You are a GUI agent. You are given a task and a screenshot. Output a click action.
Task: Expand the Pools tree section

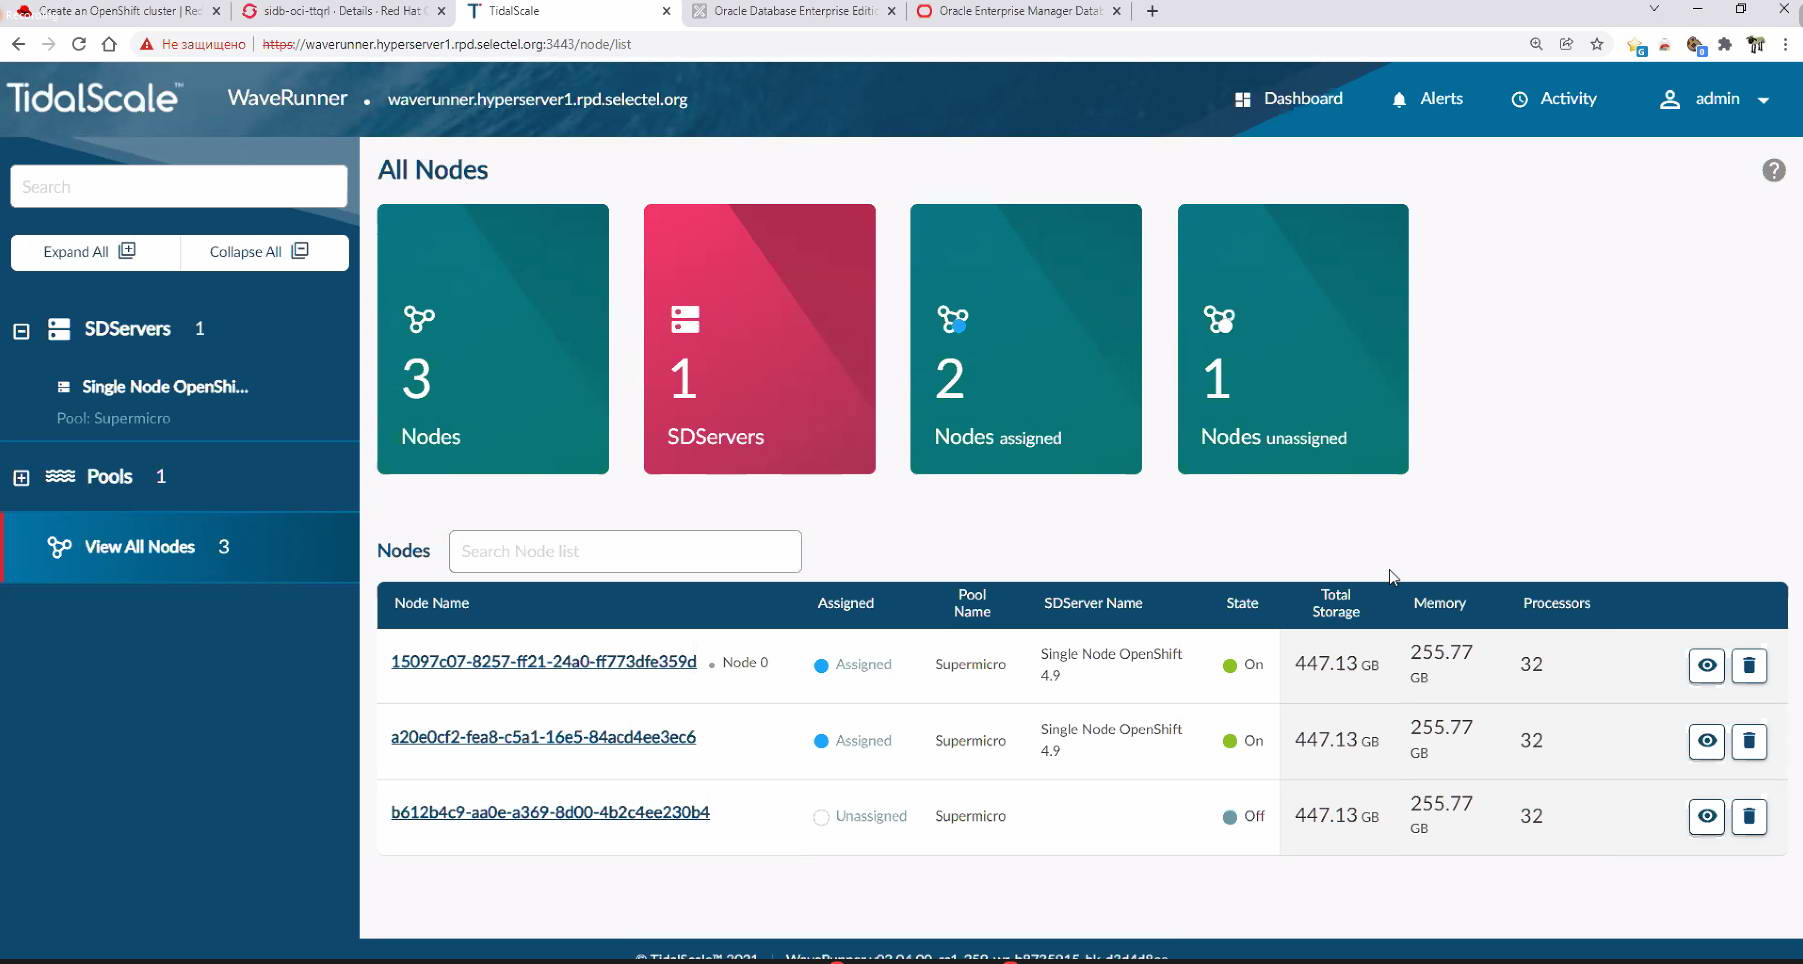click(x=21, y=478)
